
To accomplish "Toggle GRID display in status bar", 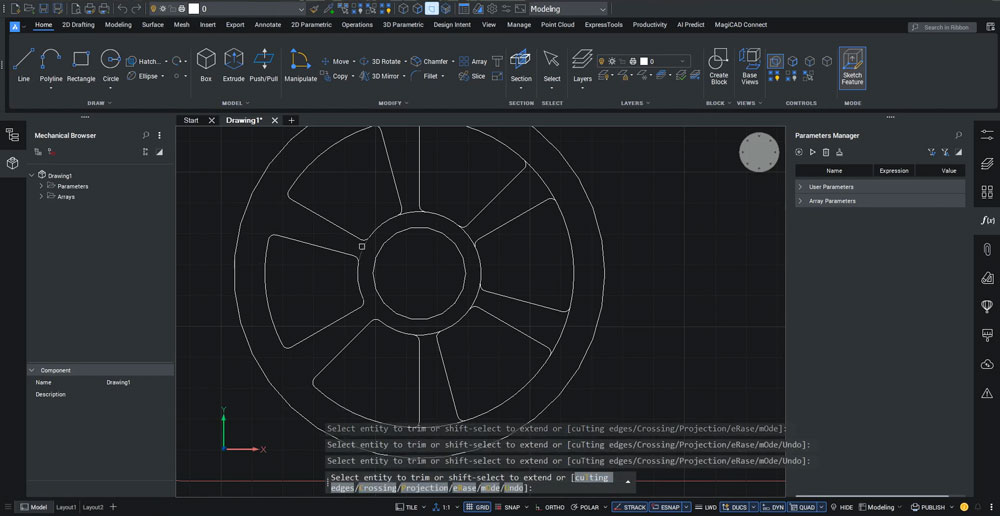I will point(477,507).
